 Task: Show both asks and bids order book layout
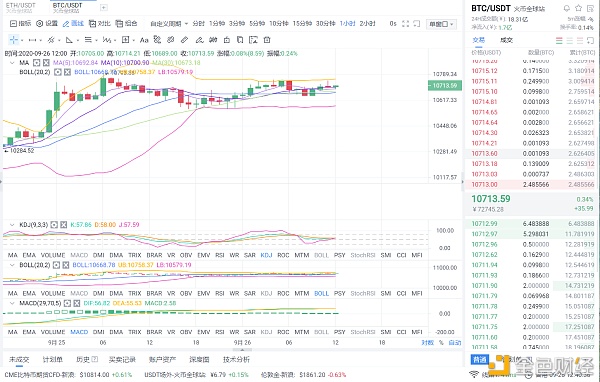tap(559, 40)
